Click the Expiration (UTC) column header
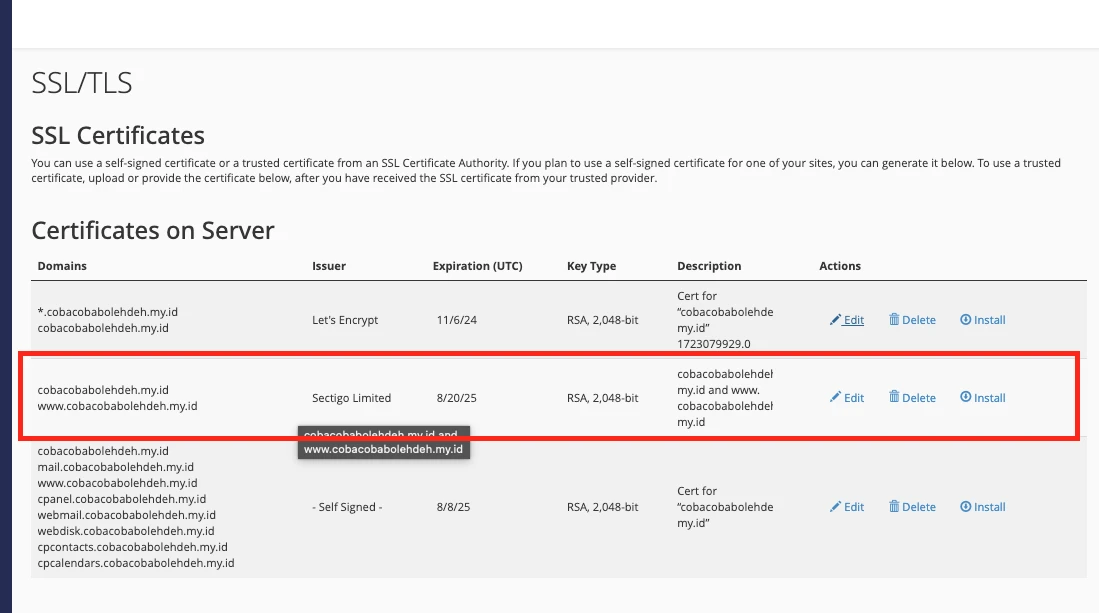Viewport: 1099px width, 613px height. click(x=477, y=266)
